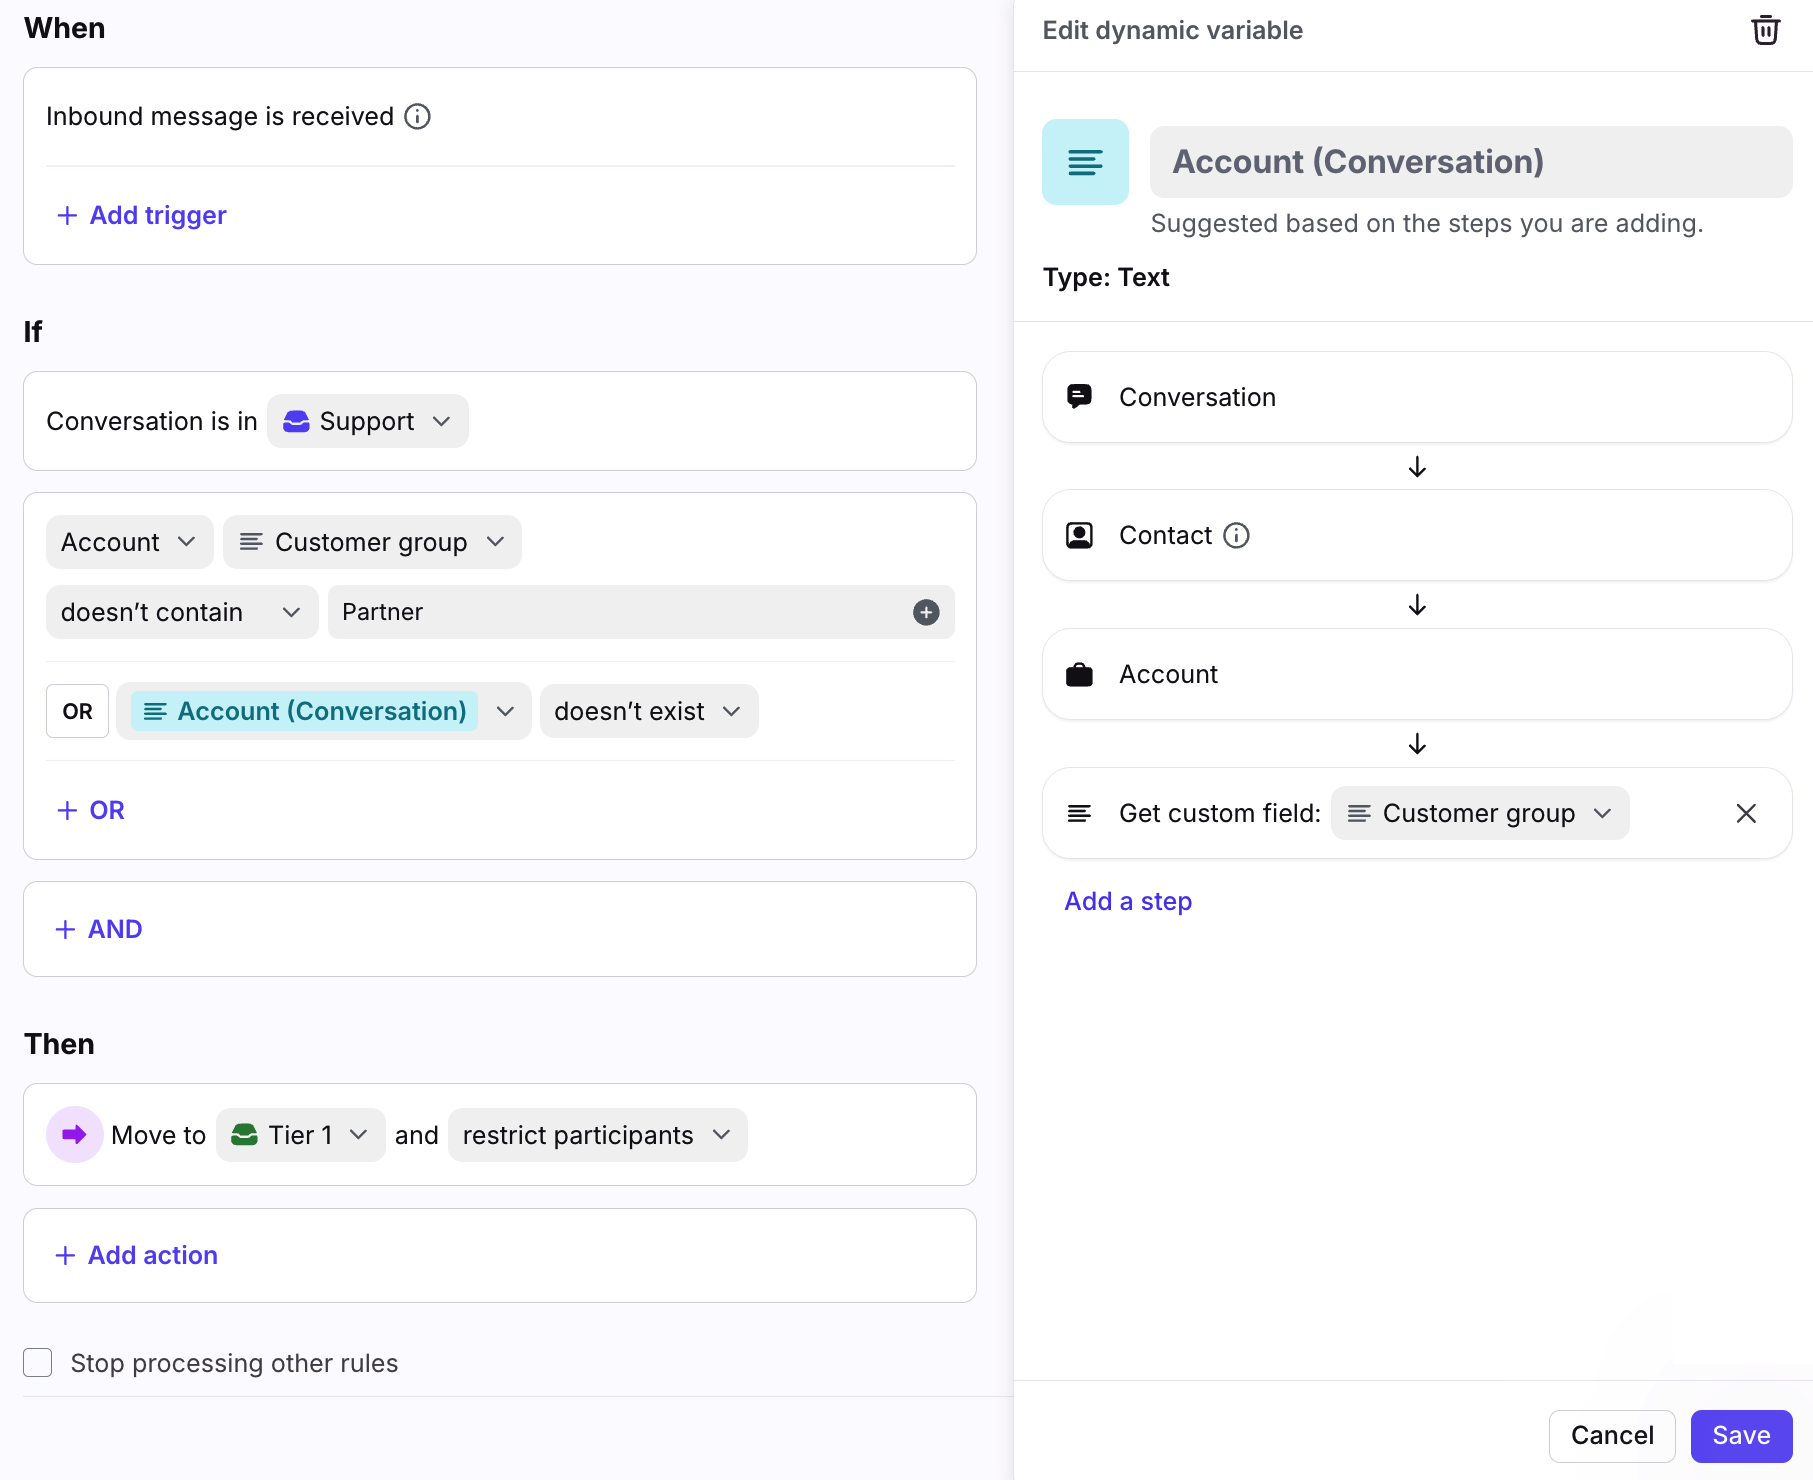Click the info icon next to Contact step
The image size is (1813, 1480).
[1237, 536]
